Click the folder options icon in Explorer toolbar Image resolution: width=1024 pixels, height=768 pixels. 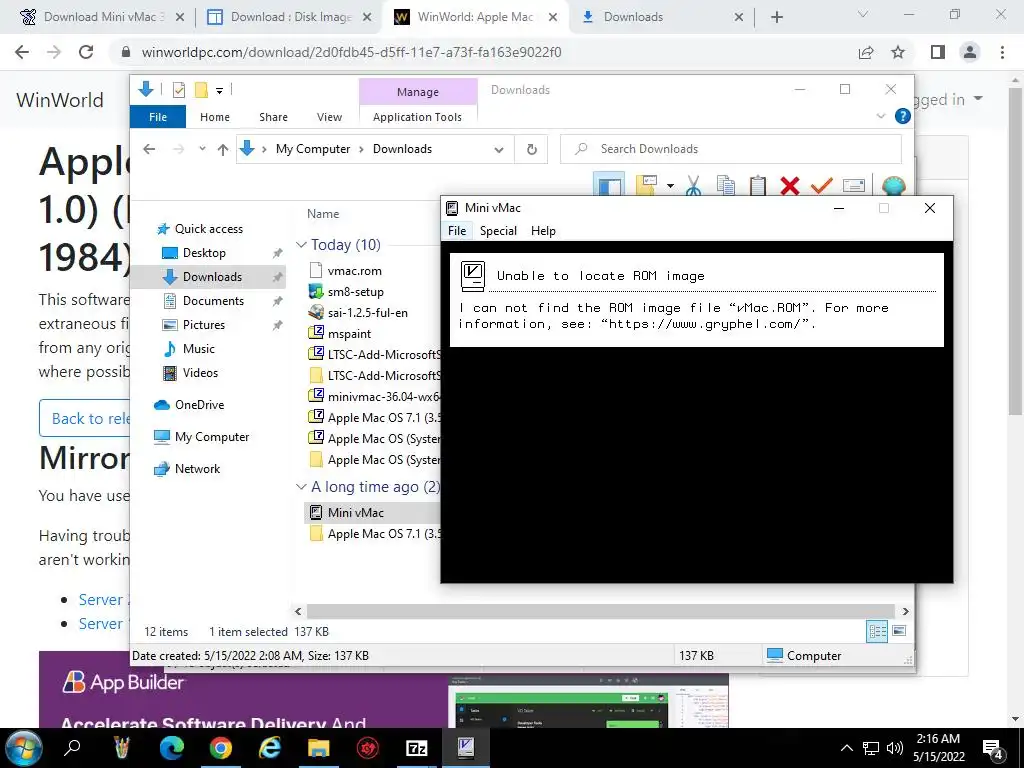pos(646,185)
